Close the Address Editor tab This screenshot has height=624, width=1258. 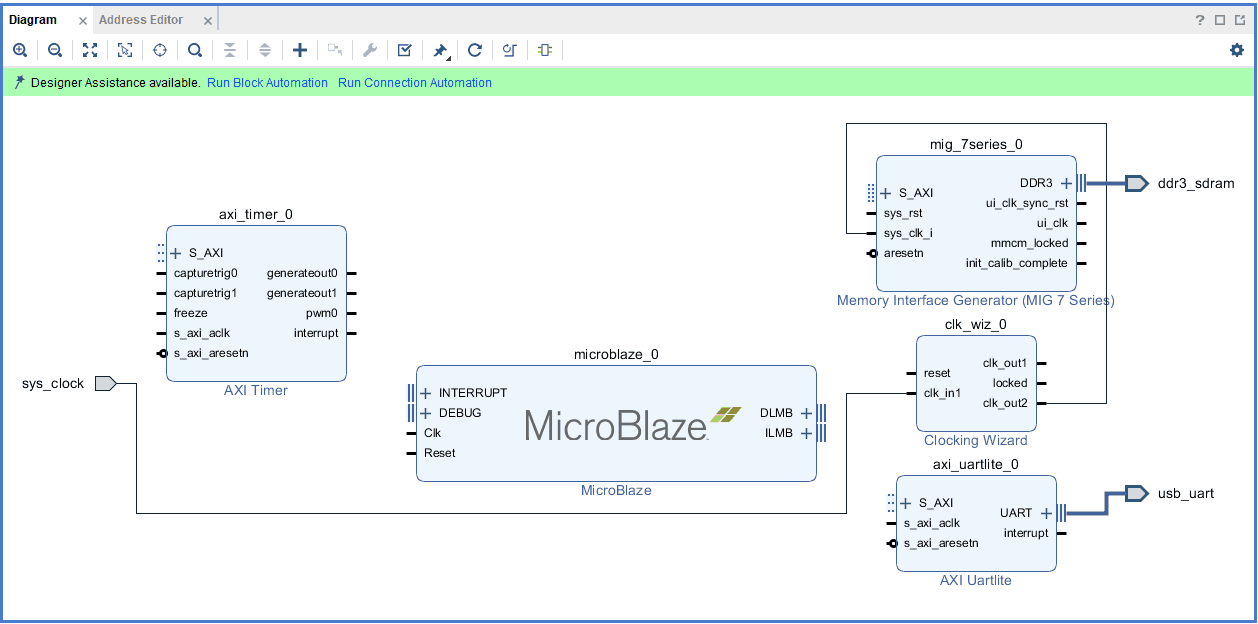tap(207, 20)
